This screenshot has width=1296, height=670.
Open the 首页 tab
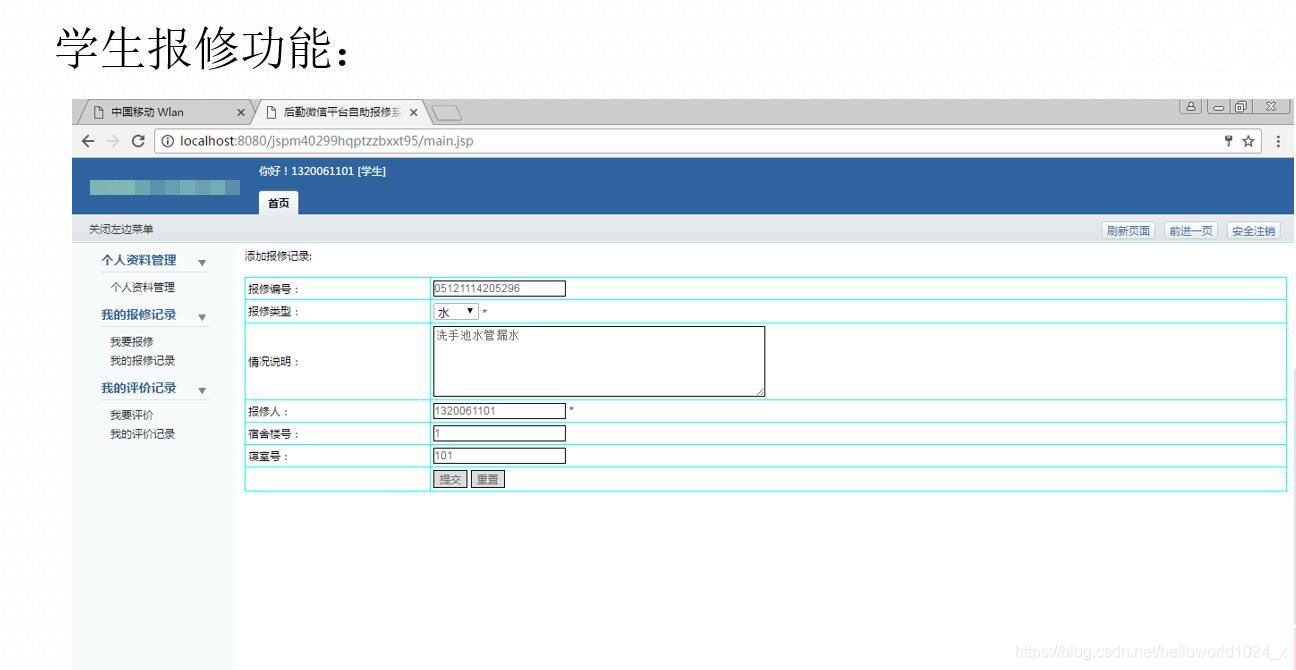point(278,203)
